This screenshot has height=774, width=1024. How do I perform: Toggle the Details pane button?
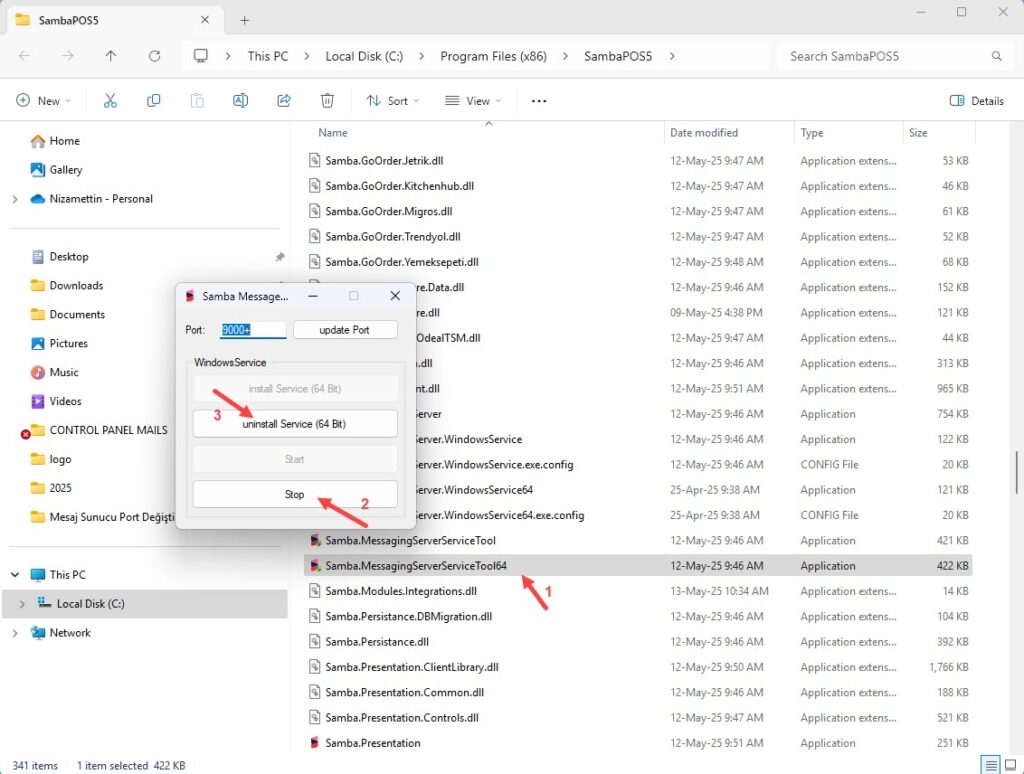[976, 101]
